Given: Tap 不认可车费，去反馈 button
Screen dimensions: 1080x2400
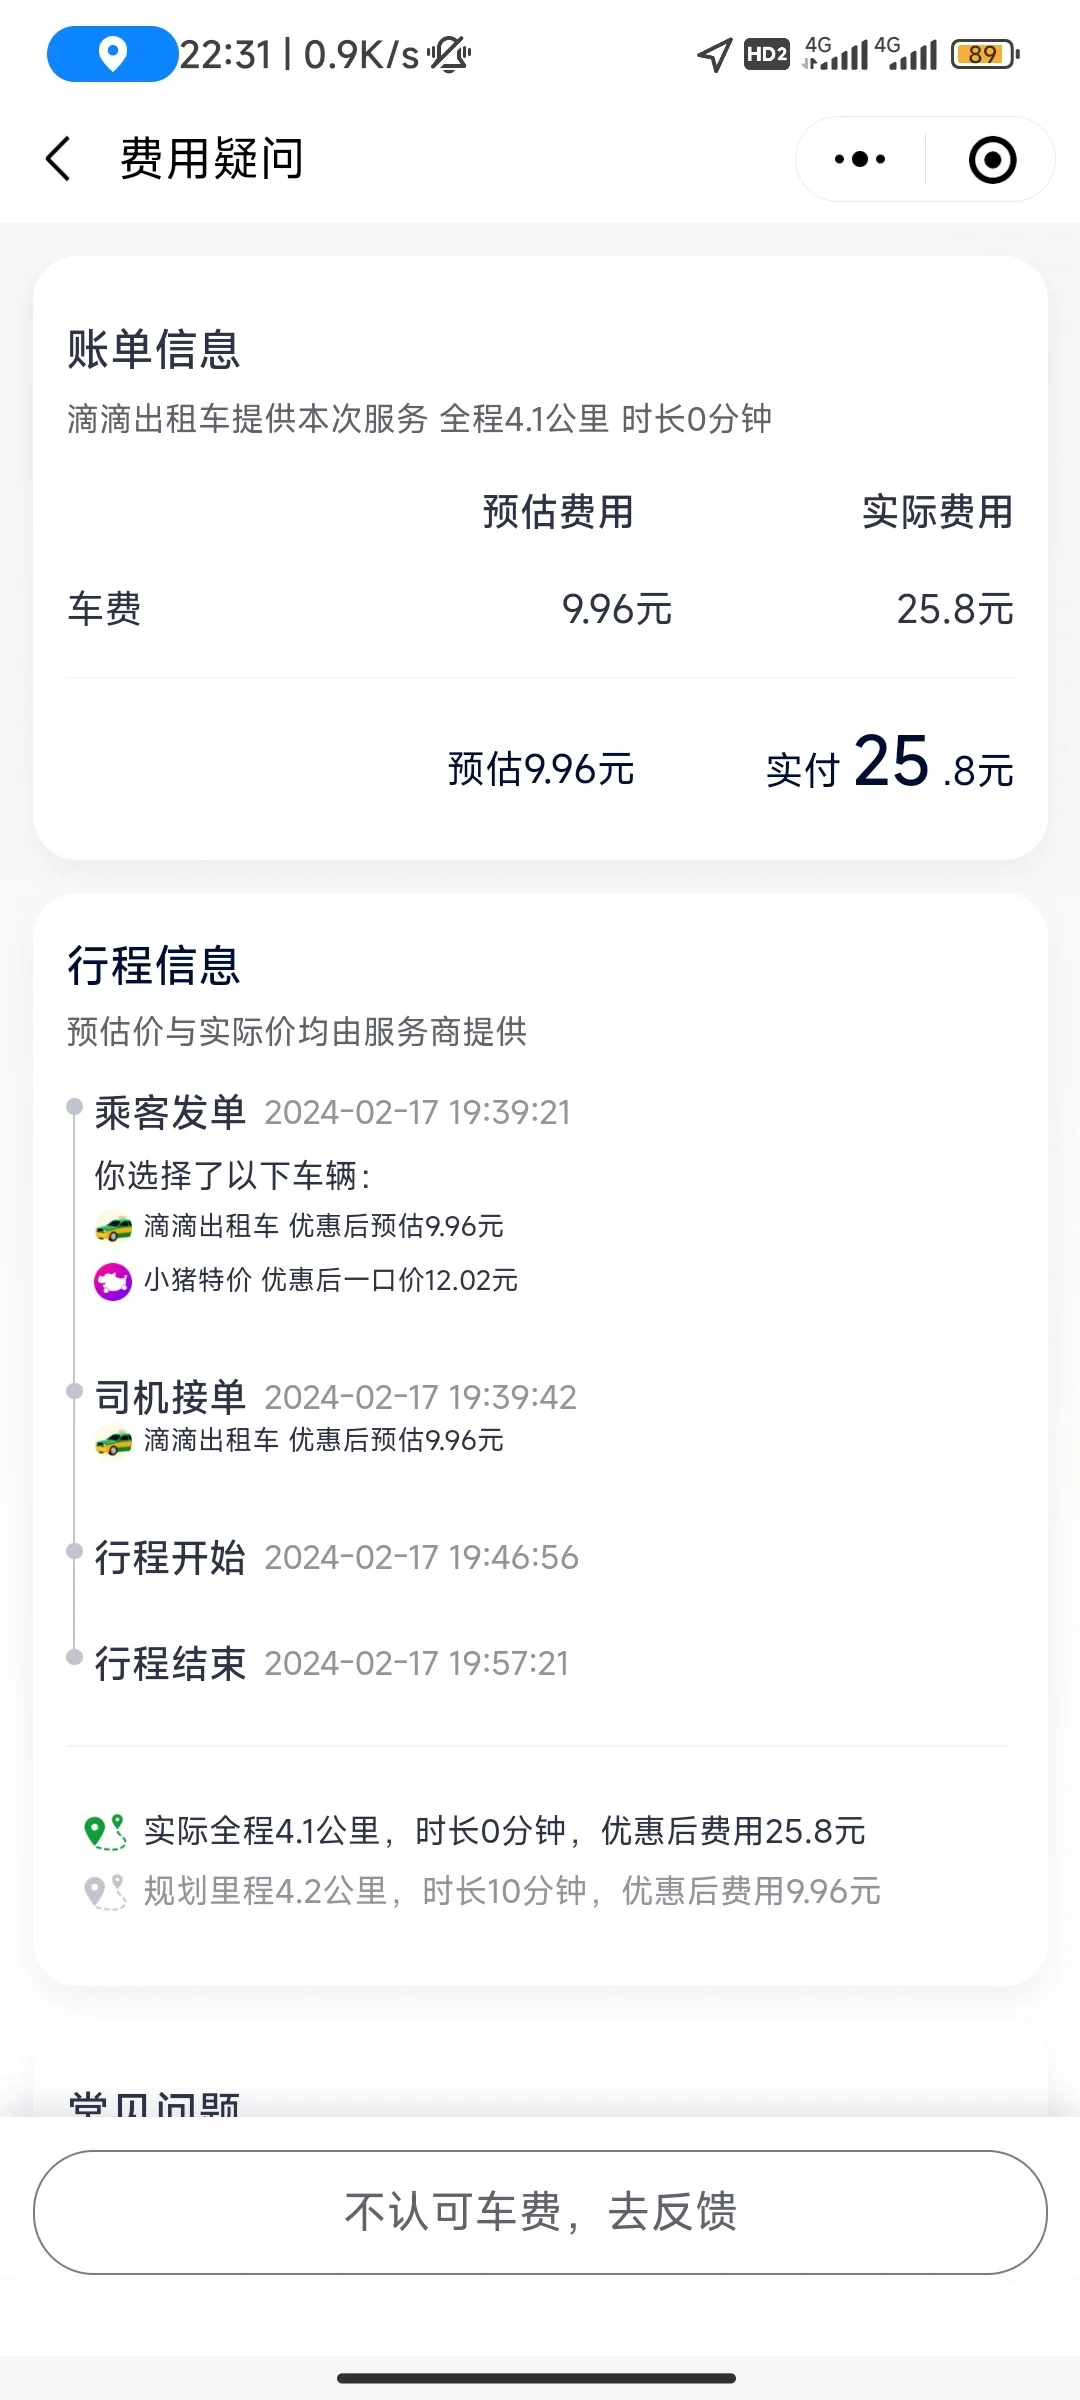Looking at the screenshot, I should [x=540, y=2212].
